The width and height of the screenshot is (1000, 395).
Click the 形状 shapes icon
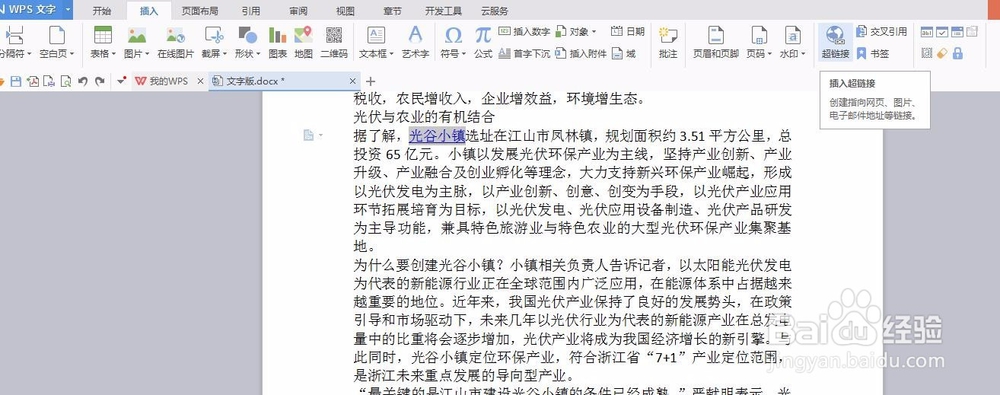pyautogui.click(x=247, y=35)
